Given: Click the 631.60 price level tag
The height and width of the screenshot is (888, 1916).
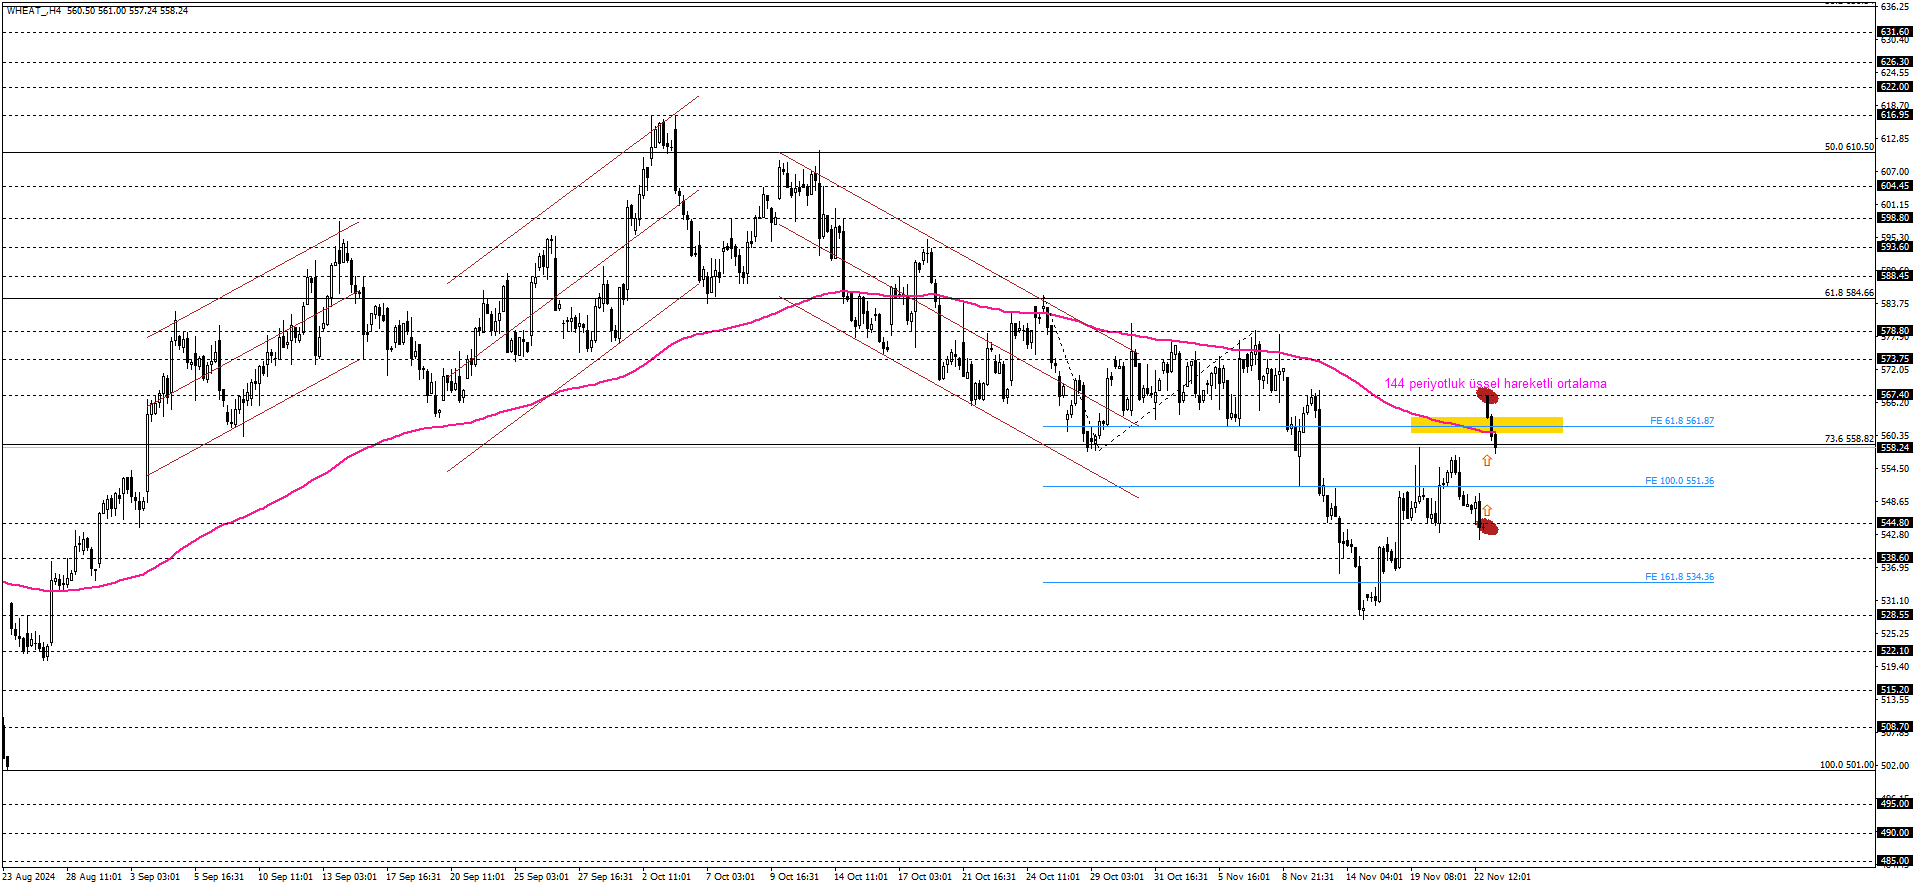Looking at the screenshot, I should coord(1895,32).
